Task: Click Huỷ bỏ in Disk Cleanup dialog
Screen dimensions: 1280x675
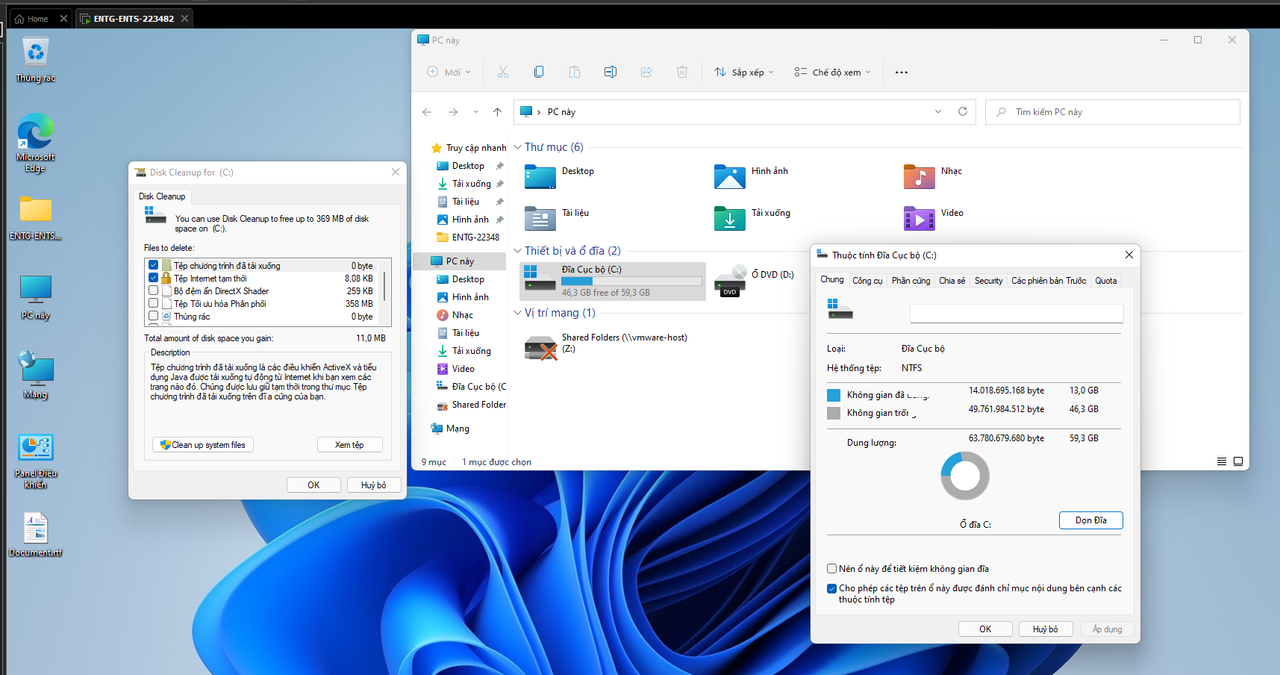Action: tap(374, 485)
